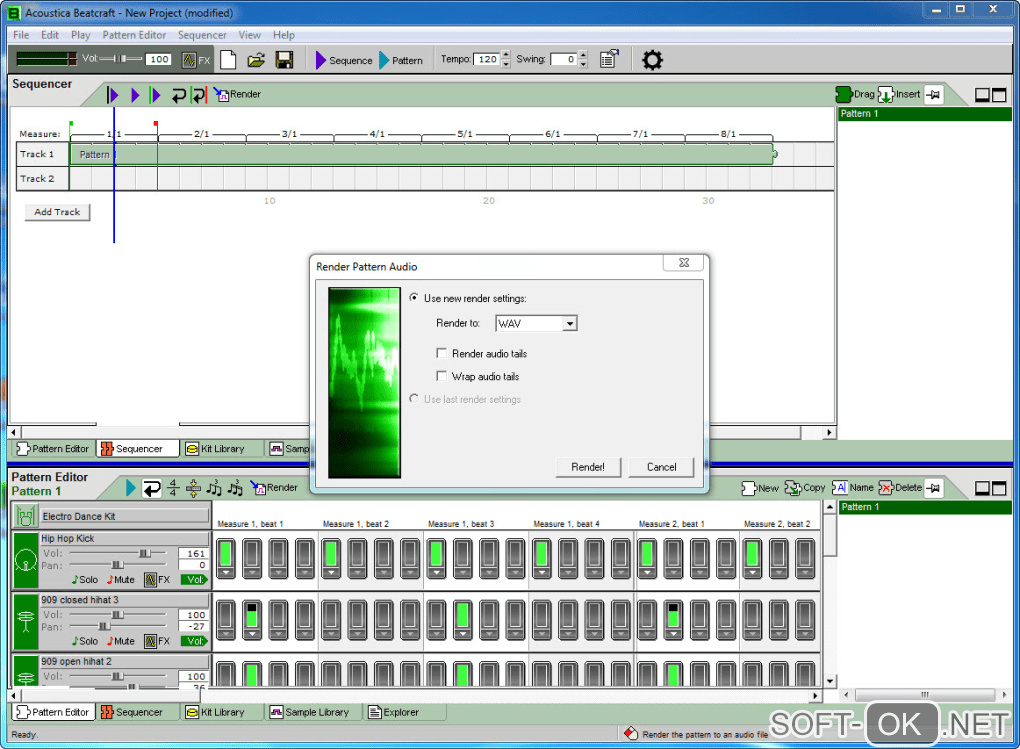This screenshot has width=1020, height=749.
Task: Open Electro Dance Kit name selector
Action: [125, 517]
